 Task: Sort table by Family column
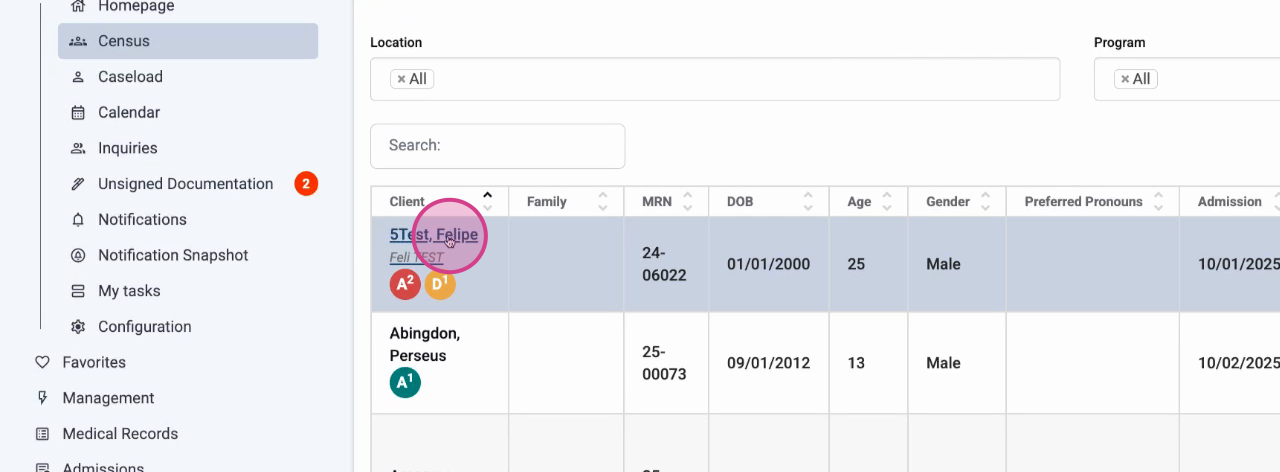tap(566, 201)
